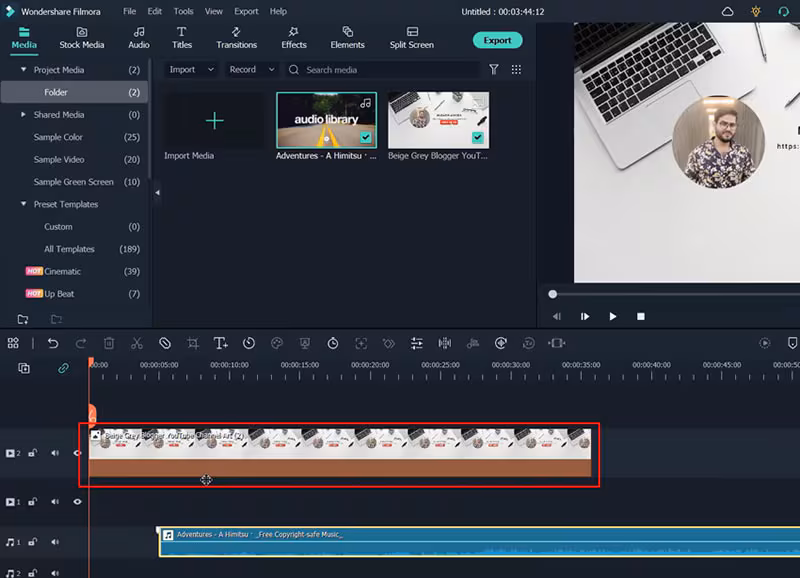The width and height of the screenshot is (800, 578).
Task: Click the link auto-ripple icon in timeline
Action: coord(63,368)
